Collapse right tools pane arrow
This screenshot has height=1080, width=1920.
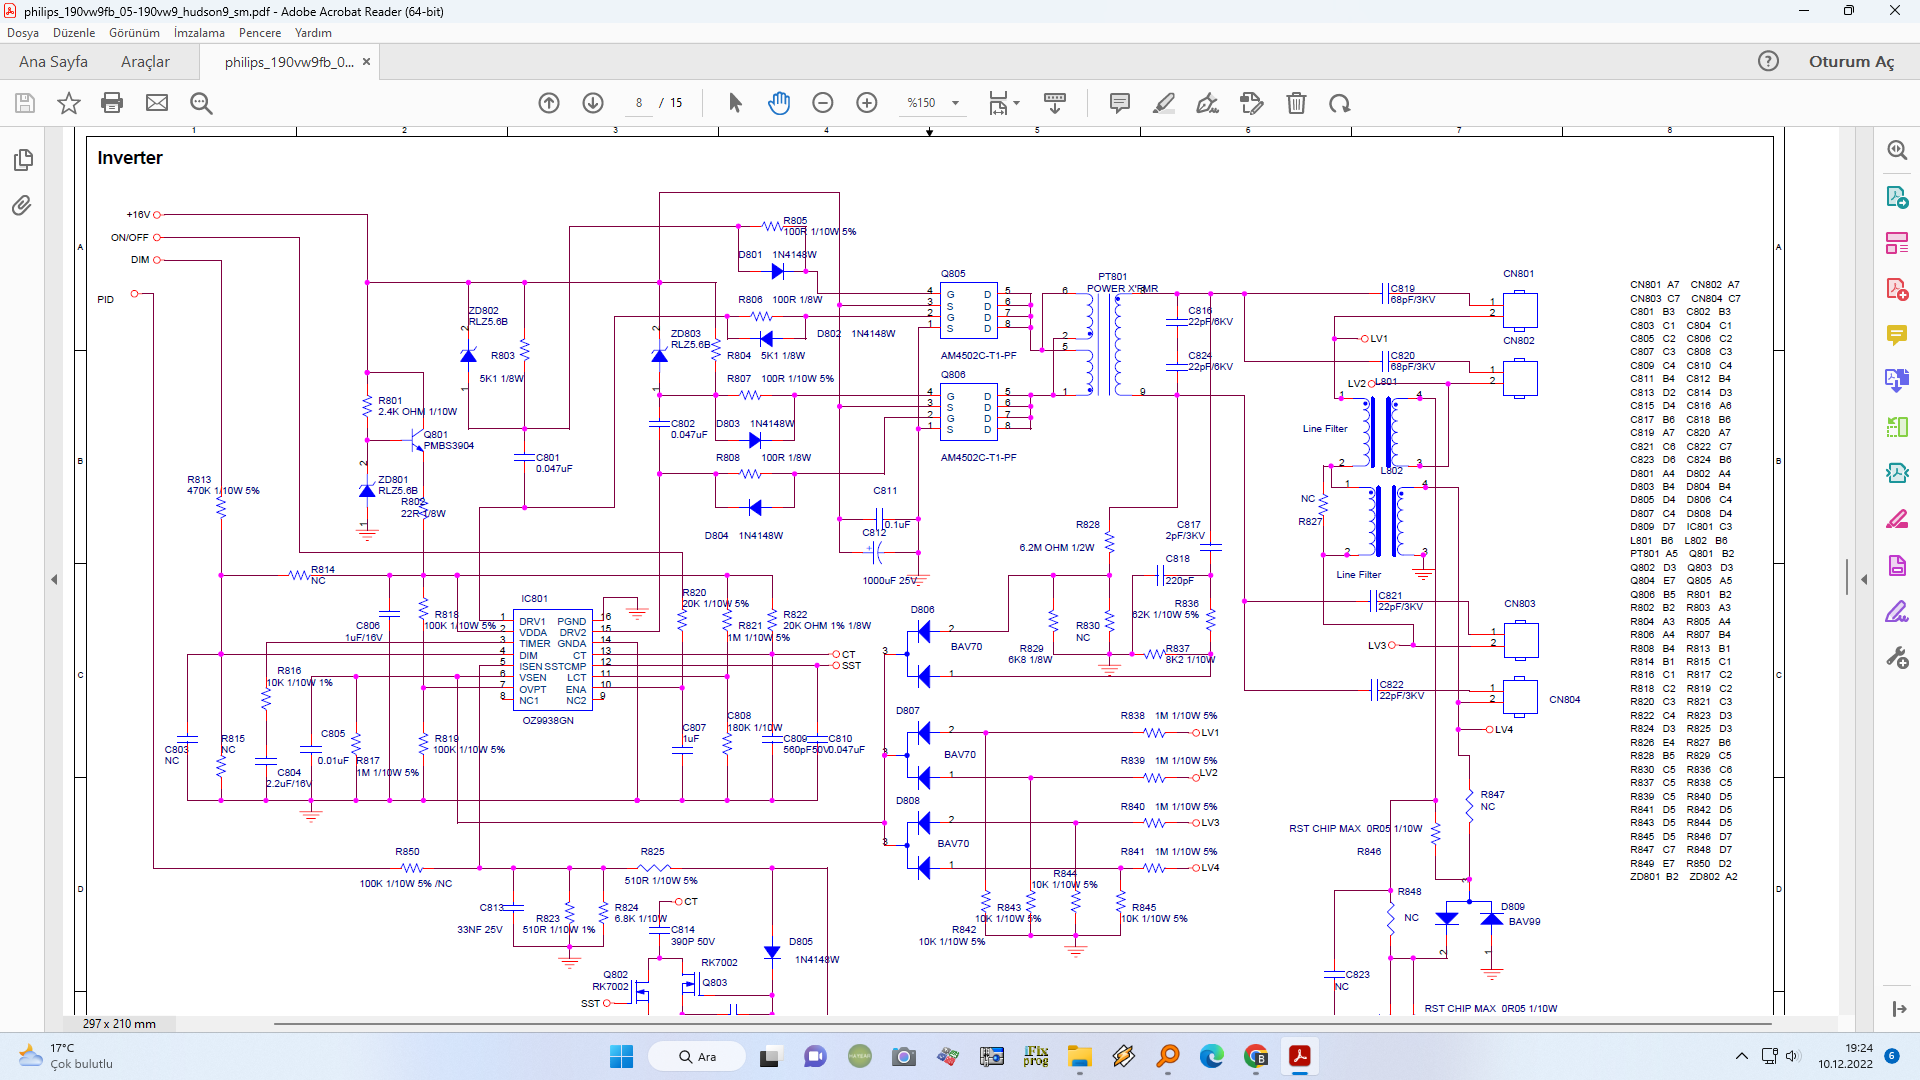(x=1864, y=579)
